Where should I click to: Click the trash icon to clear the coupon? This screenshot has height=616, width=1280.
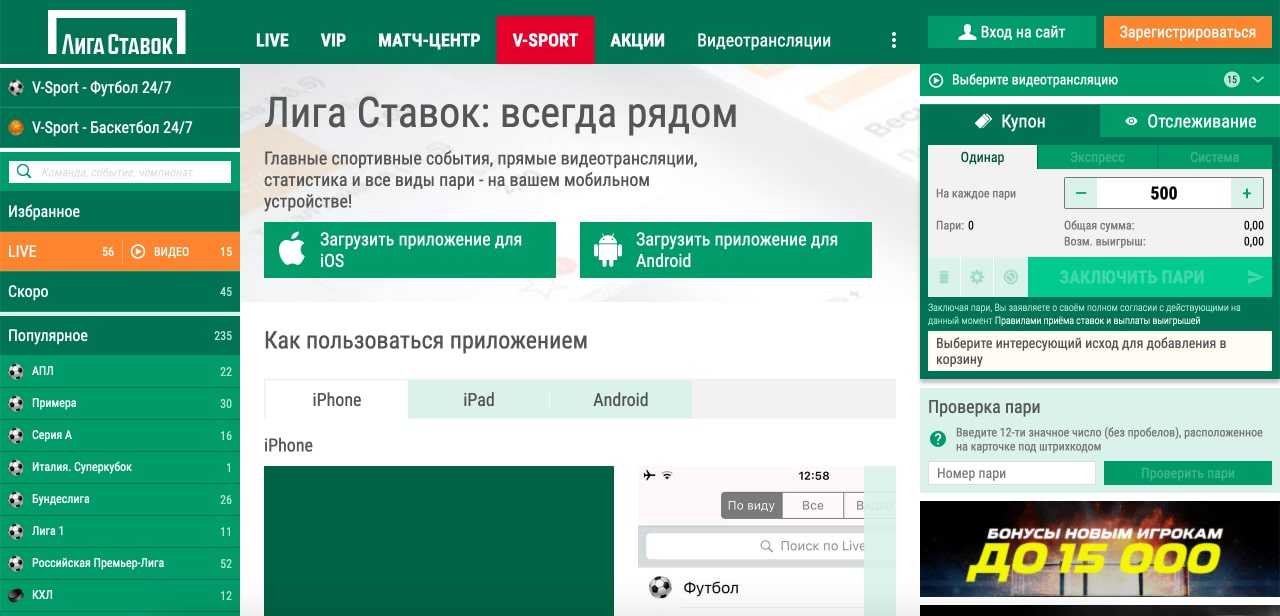944,277
